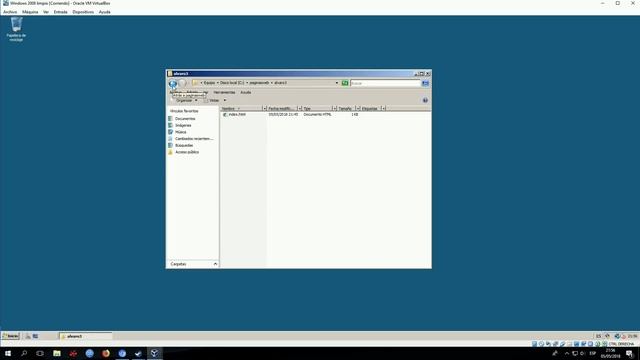640x360 pixels.
Task: Click the folder icon in Explorer address bar
Action: pos(195,83)
